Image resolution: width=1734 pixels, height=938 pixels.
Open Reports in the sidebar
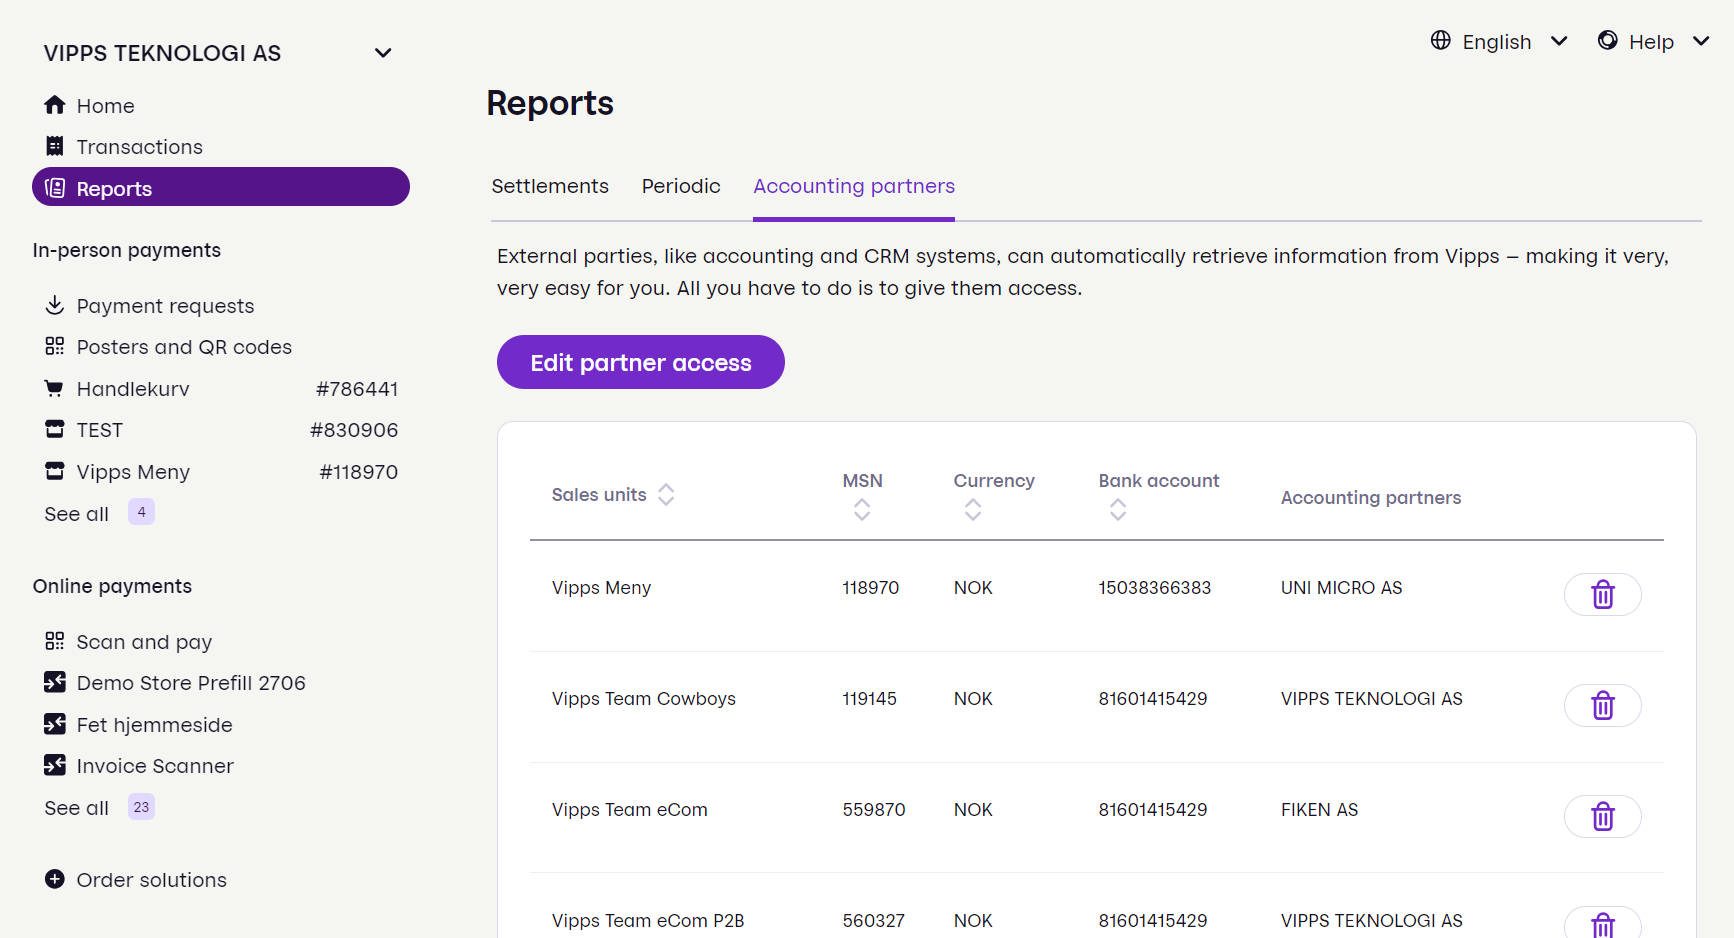(x=221, y=187)
